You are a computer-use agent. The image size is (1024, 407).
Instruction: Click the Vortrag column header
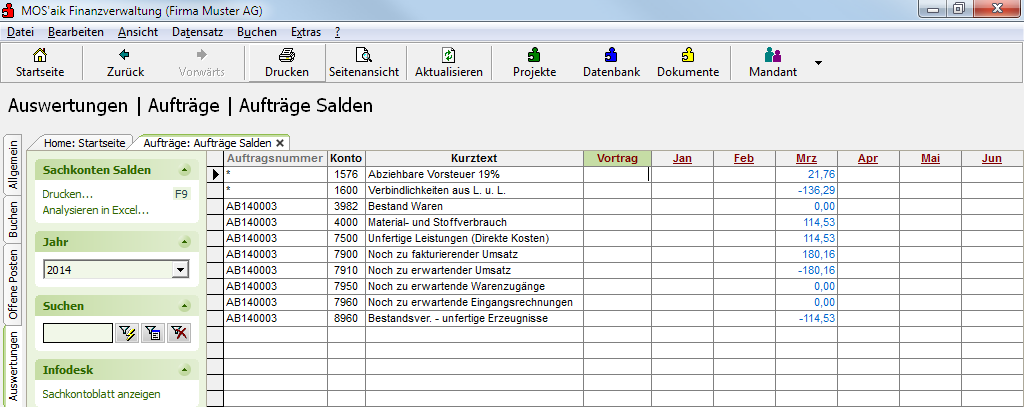coord(617,158)
